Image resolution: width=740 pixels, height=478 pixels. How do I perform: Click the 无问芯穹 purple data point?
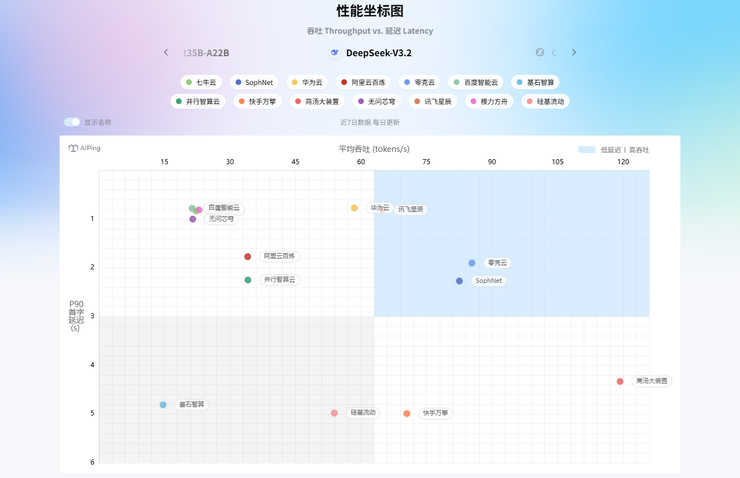click(193, 219)
